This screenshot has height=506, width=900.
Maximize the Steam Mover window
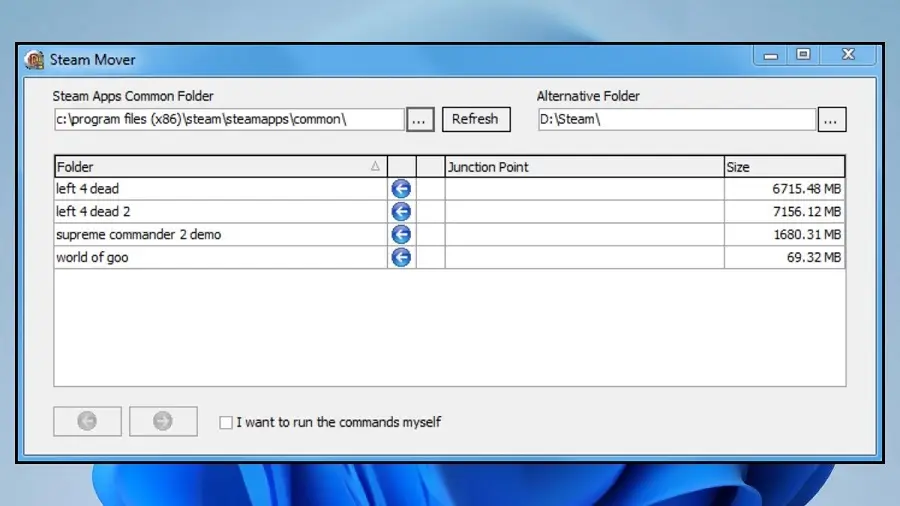(803, 56)
